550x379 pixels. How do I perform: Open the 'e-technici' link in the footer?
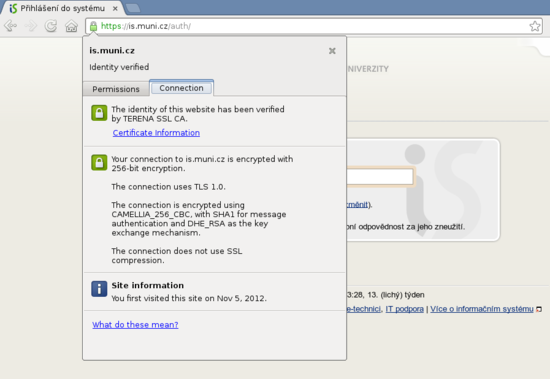coord(363,309)
